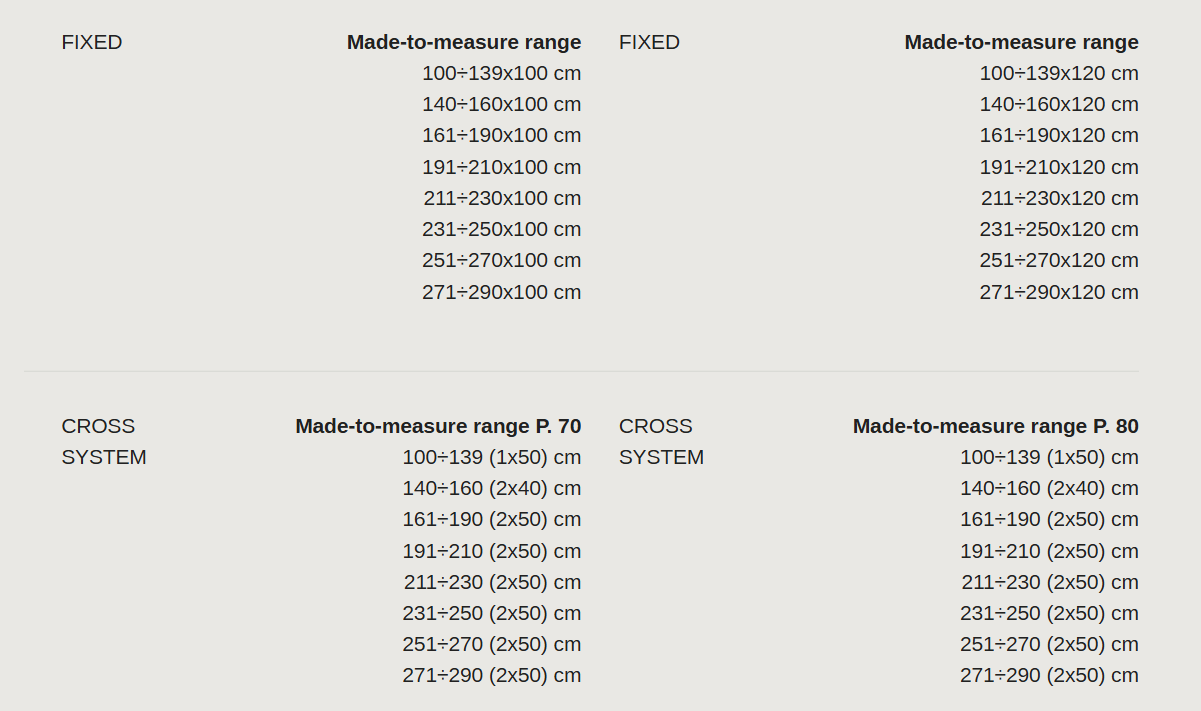The height and width of the screenshot is (711, 1201).
Task: Select 100÷139 (1x50) cm under P. 70
Action: 492,457
